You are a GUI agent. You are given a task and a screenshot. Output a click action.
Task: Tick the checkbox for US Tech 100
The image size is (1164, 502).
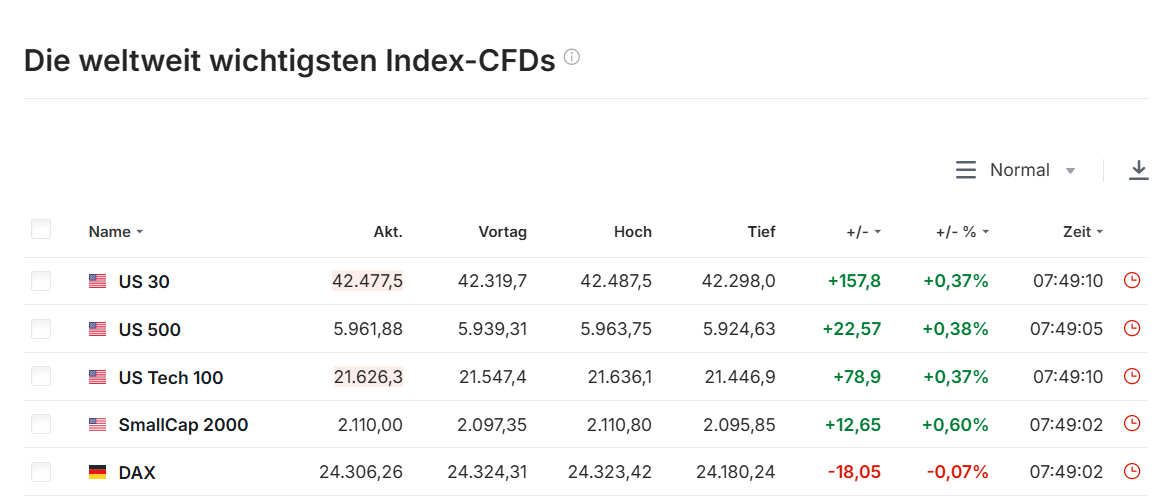pyautogui.click(x=41, y=377)
